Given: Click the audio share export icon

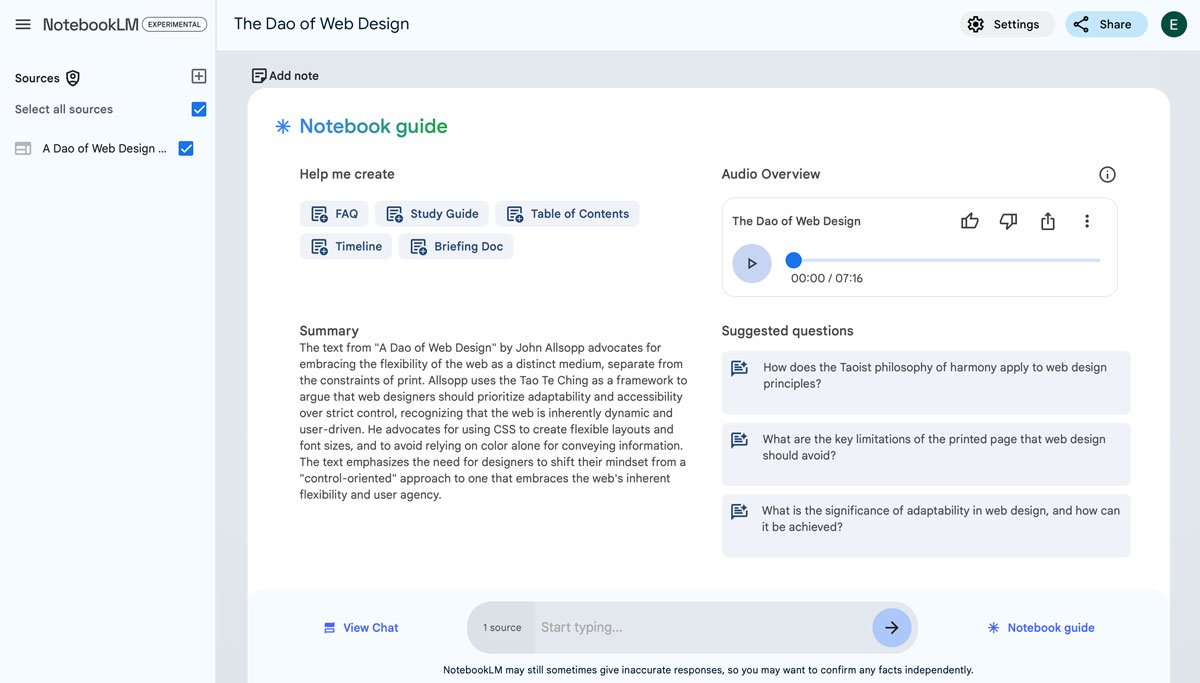Looking at the screenshot, I should 1047,221.
